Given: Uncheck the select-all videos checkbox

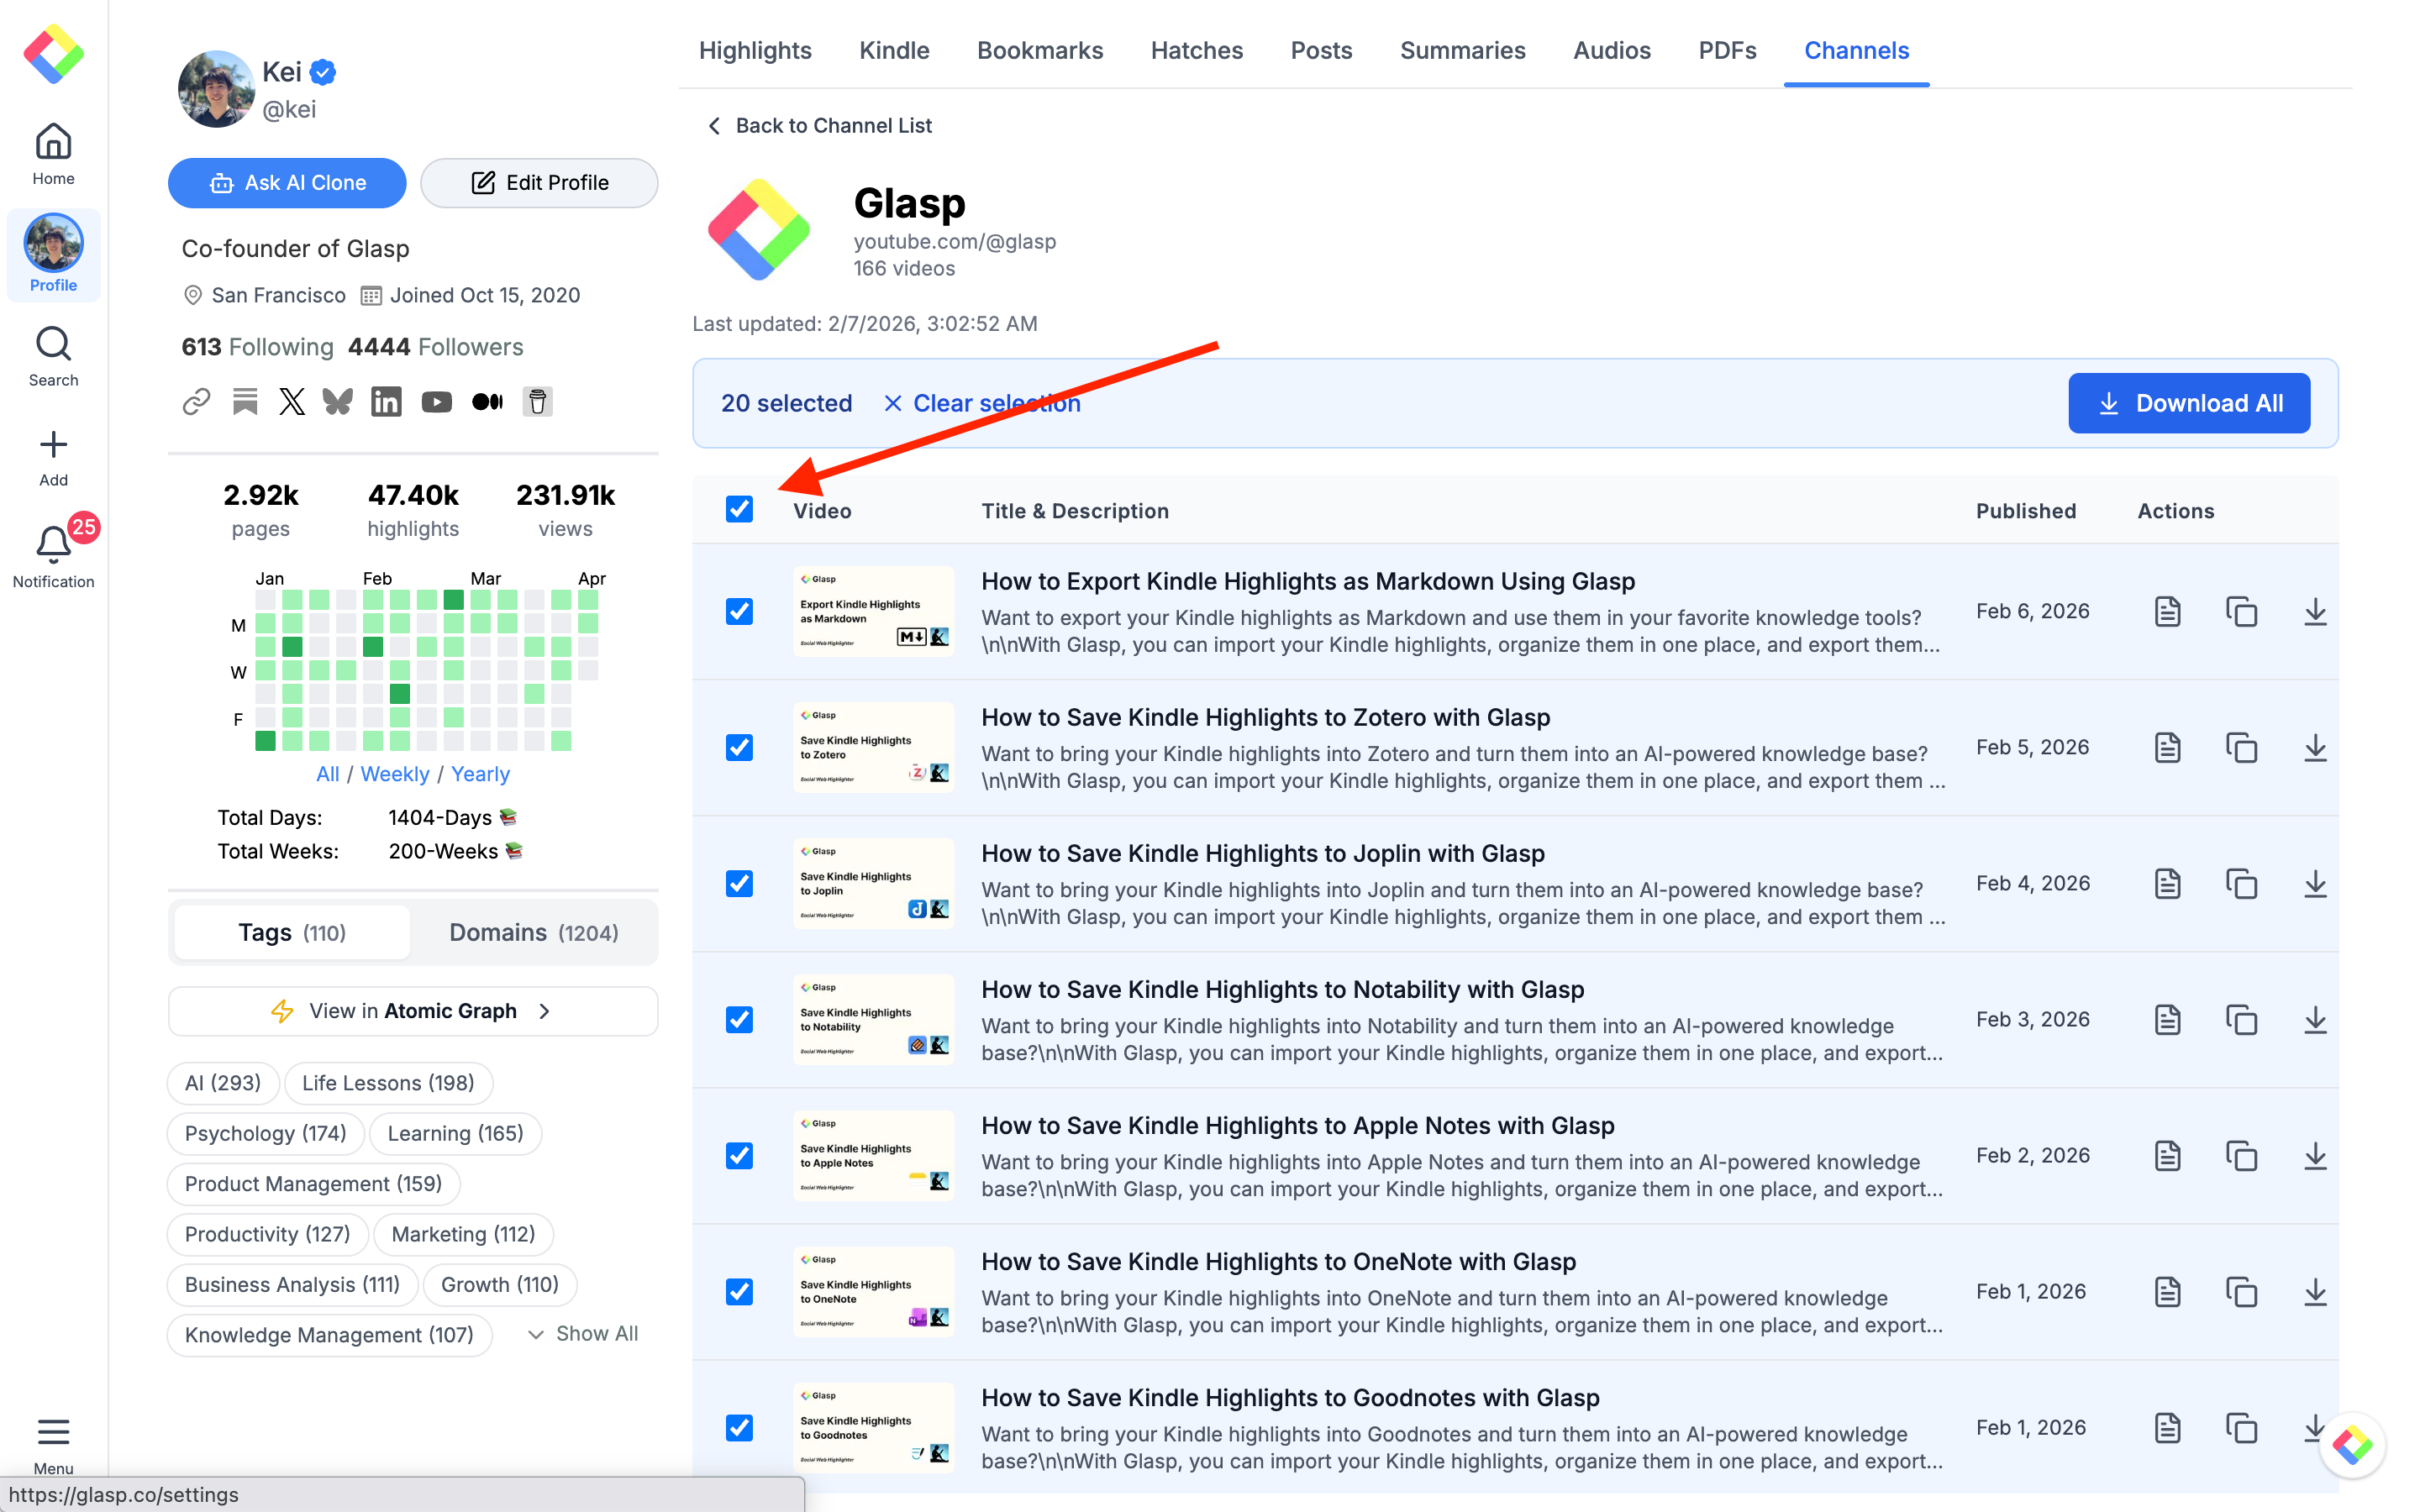Looking at the screenshot, I should (x=739, y=510).
